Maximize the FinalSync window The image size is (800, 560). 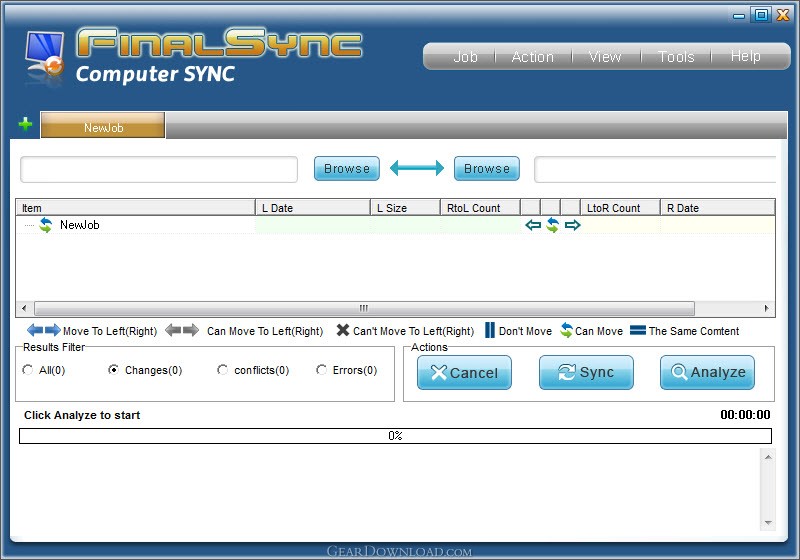click(761, 15)
